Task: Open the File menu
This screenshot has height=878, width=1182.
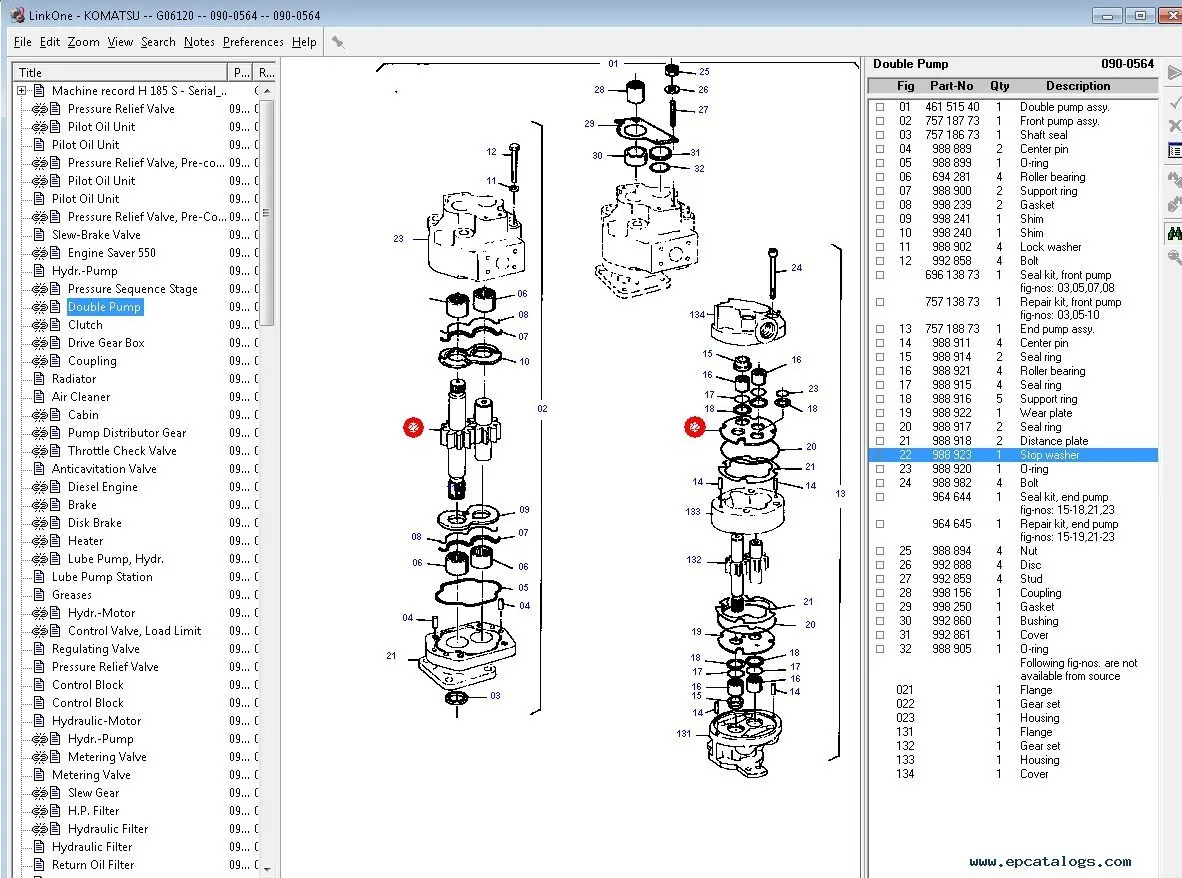Action: [23, 42]
